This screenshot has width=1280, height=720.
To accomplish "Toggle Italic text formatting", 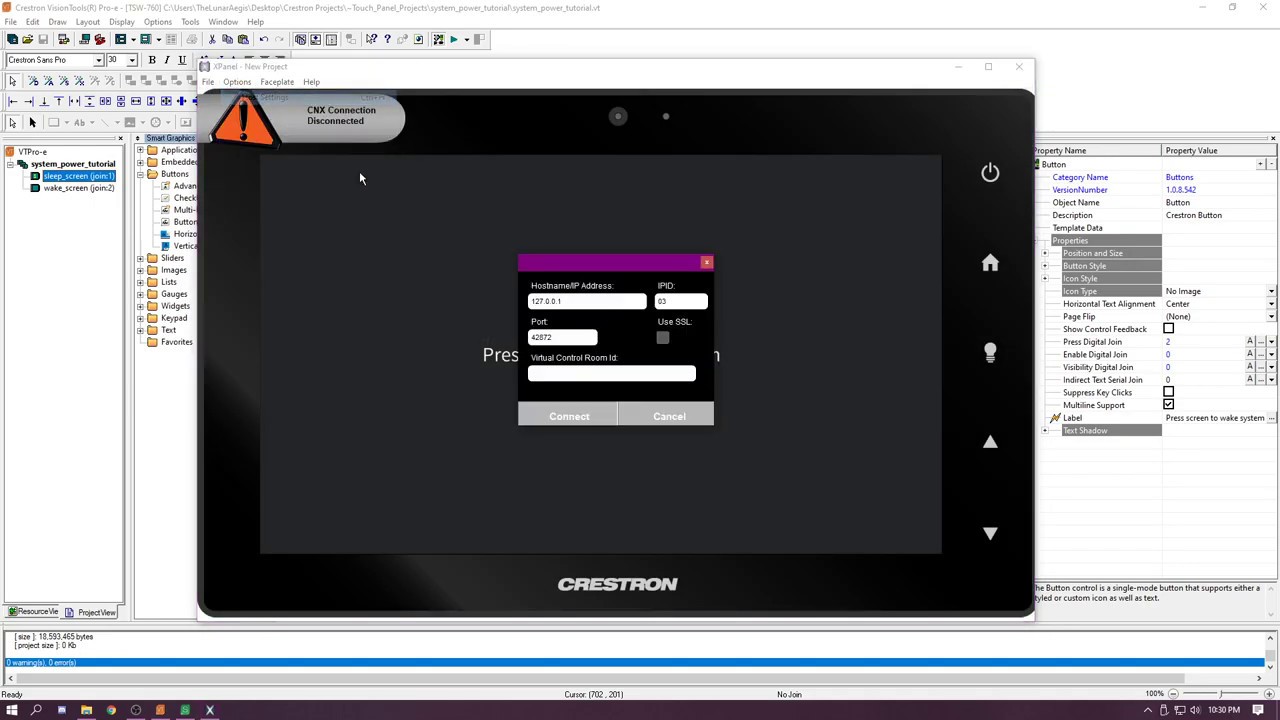I will pyautogui.click(x=167, y=60).
